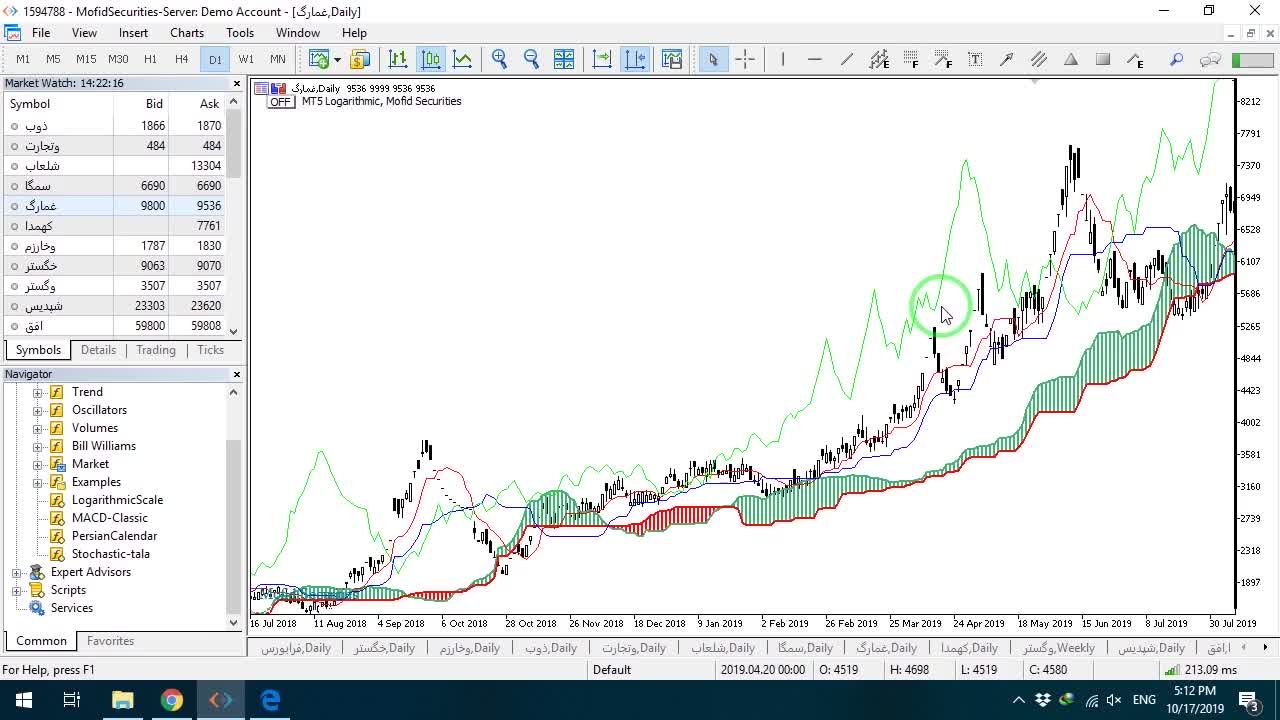Switch chart to H1 timeframe
Screen dimensions: 1280x720
[x=150, y=59]
